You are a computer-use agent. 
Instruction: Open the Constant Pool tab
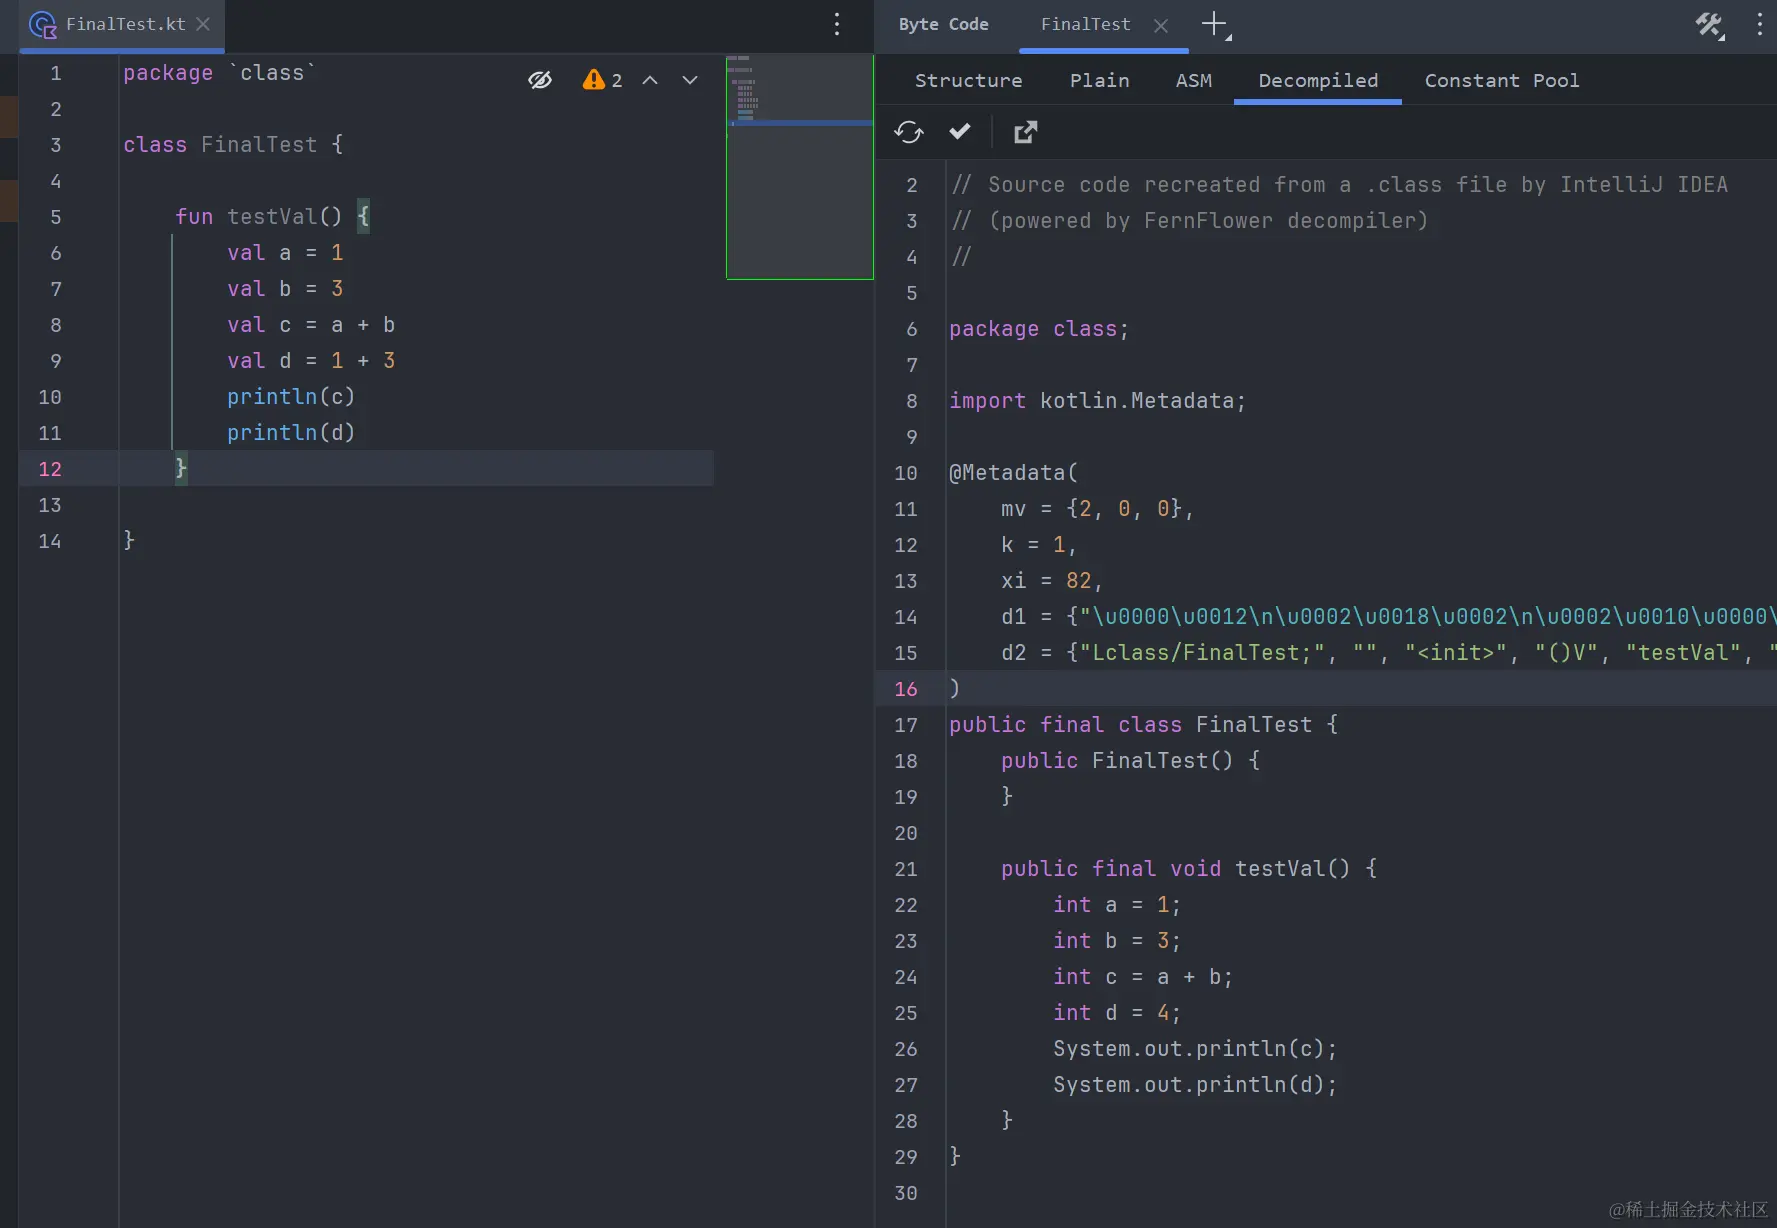click(1502, 80)
